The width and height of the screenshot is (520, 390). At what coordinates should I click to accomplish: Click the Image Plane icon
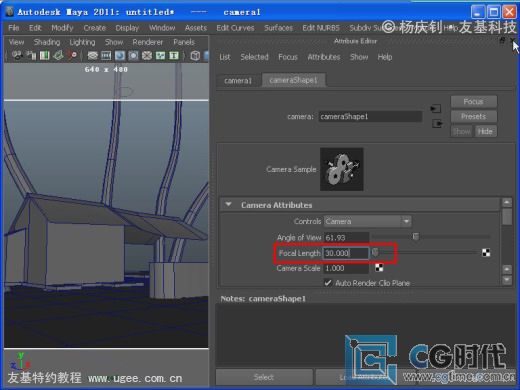coord(58,55)
